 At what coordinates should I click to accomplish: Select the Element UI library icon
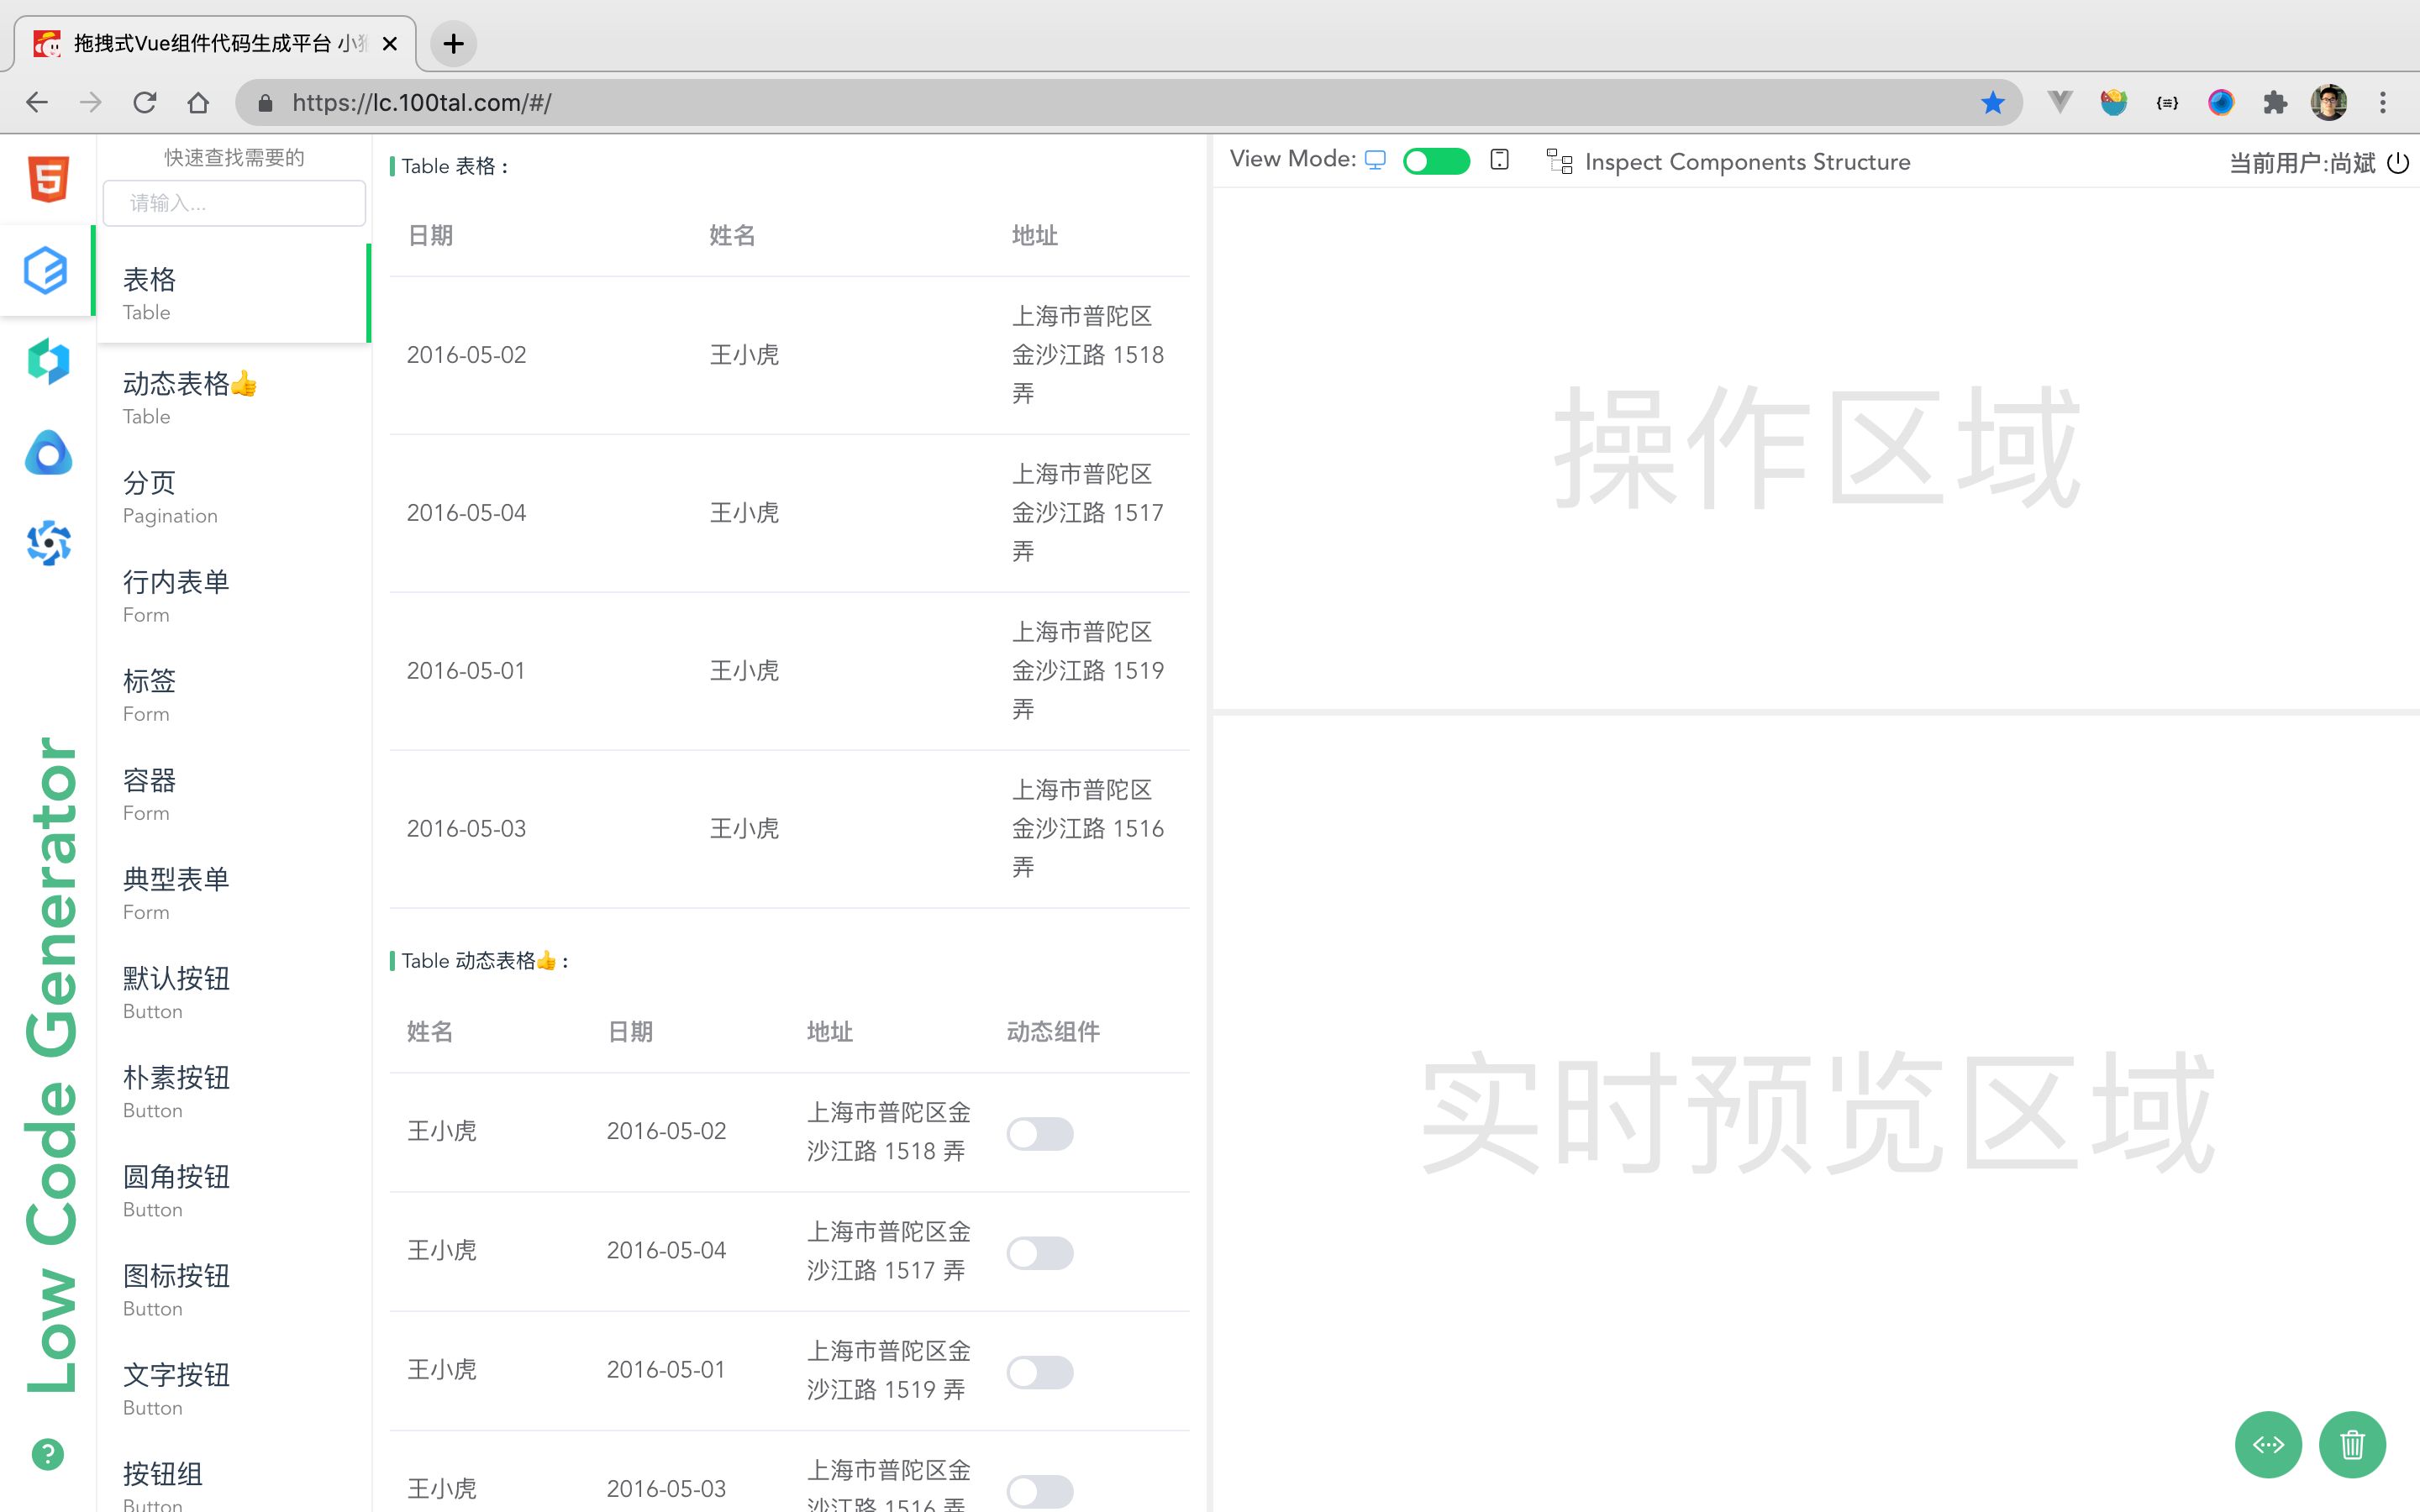point(46,270)
